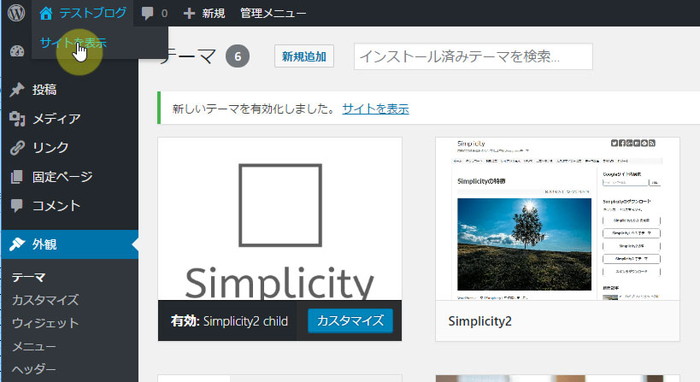Click the pages icon for 固定ページ
Viewport: 700px width, 382px height.
(x=17, y=177)
